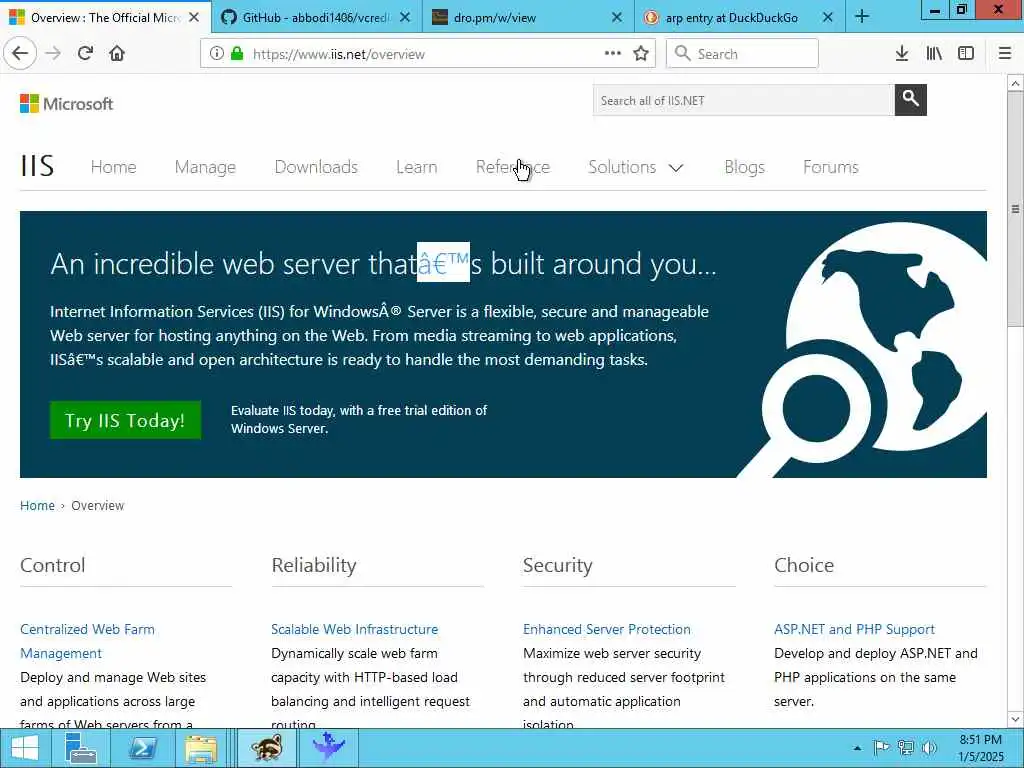Viewport: 1024px width, 768px height.
Task: Click the green secure padlock icon
Action: tap(237, 54)
